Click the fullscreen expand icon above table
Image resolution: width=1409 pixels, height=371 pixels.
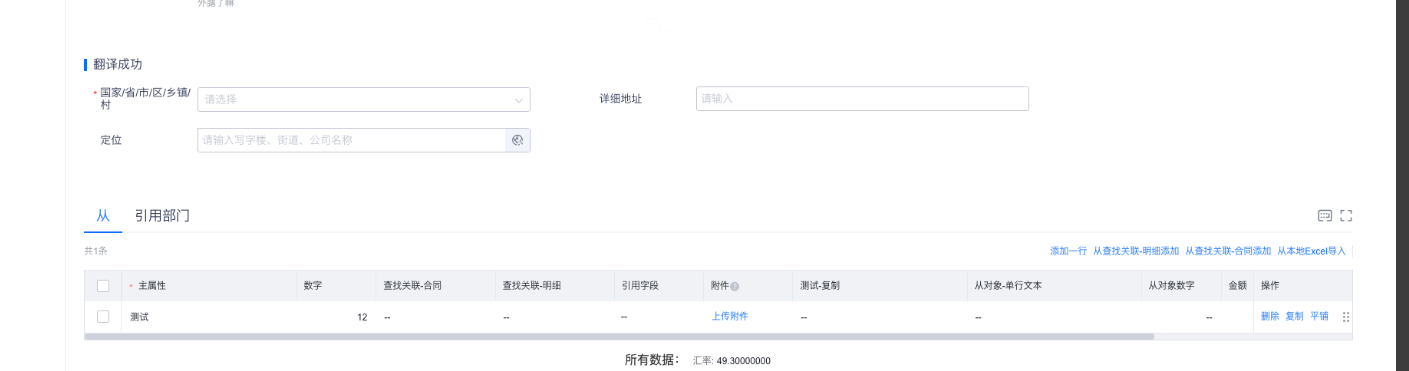tap(1346, 216)
